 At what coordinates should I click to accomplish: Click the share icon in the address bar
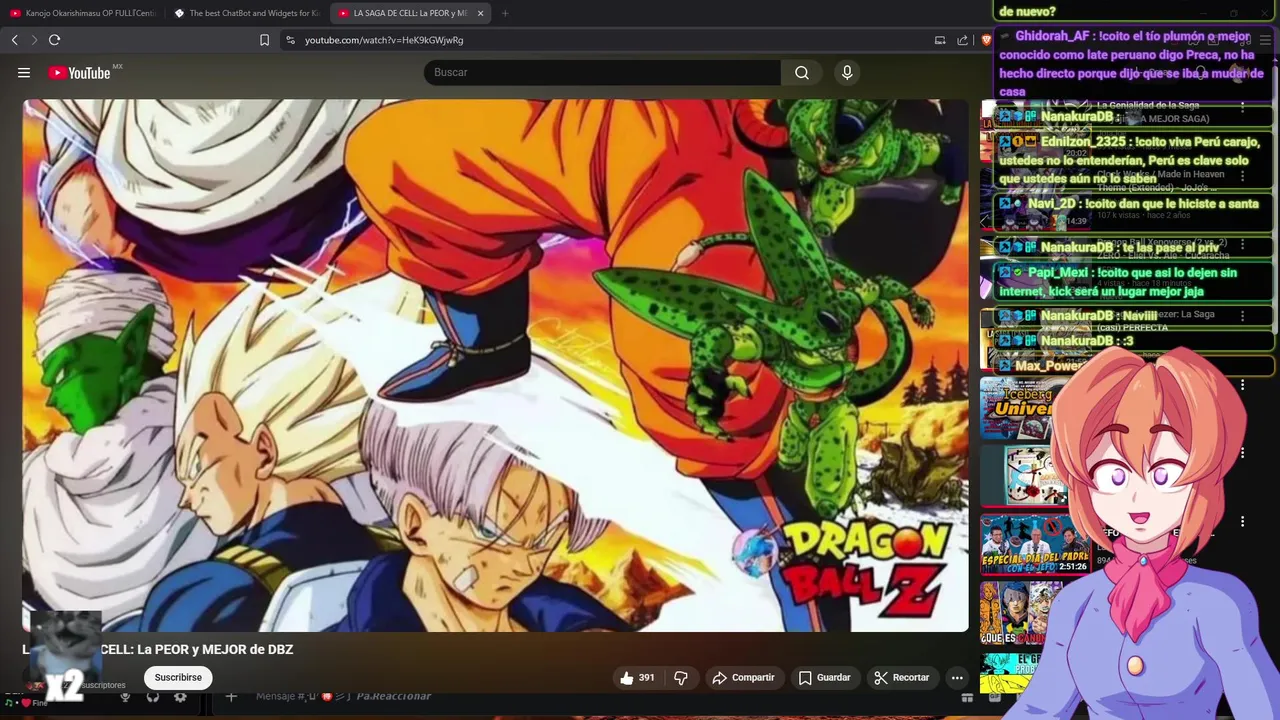(962, 40)
